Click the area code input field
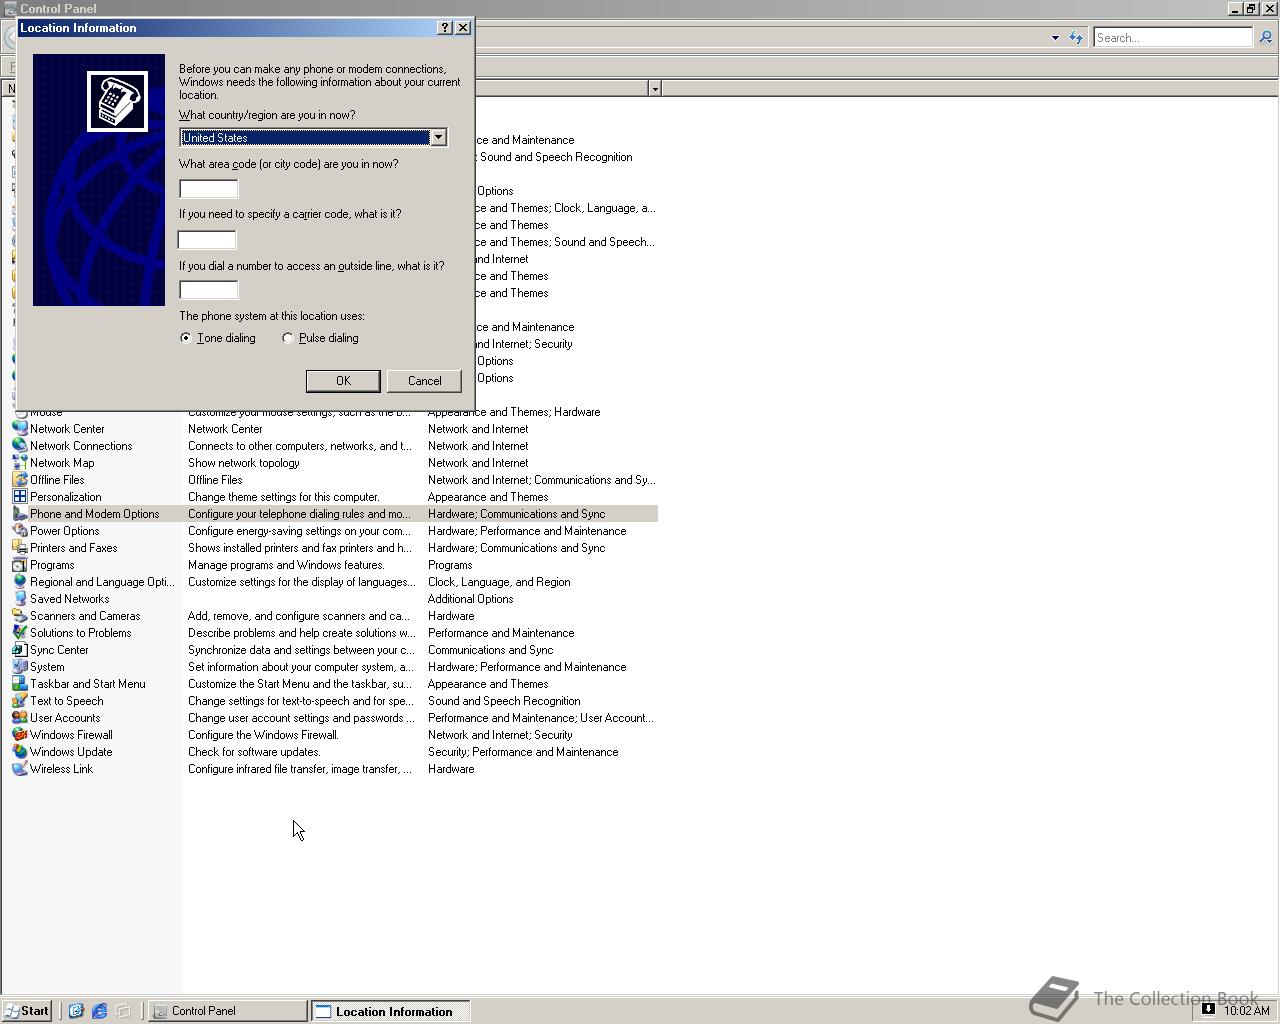The height and width of the screenshot is (1024, 1280). 209,189
